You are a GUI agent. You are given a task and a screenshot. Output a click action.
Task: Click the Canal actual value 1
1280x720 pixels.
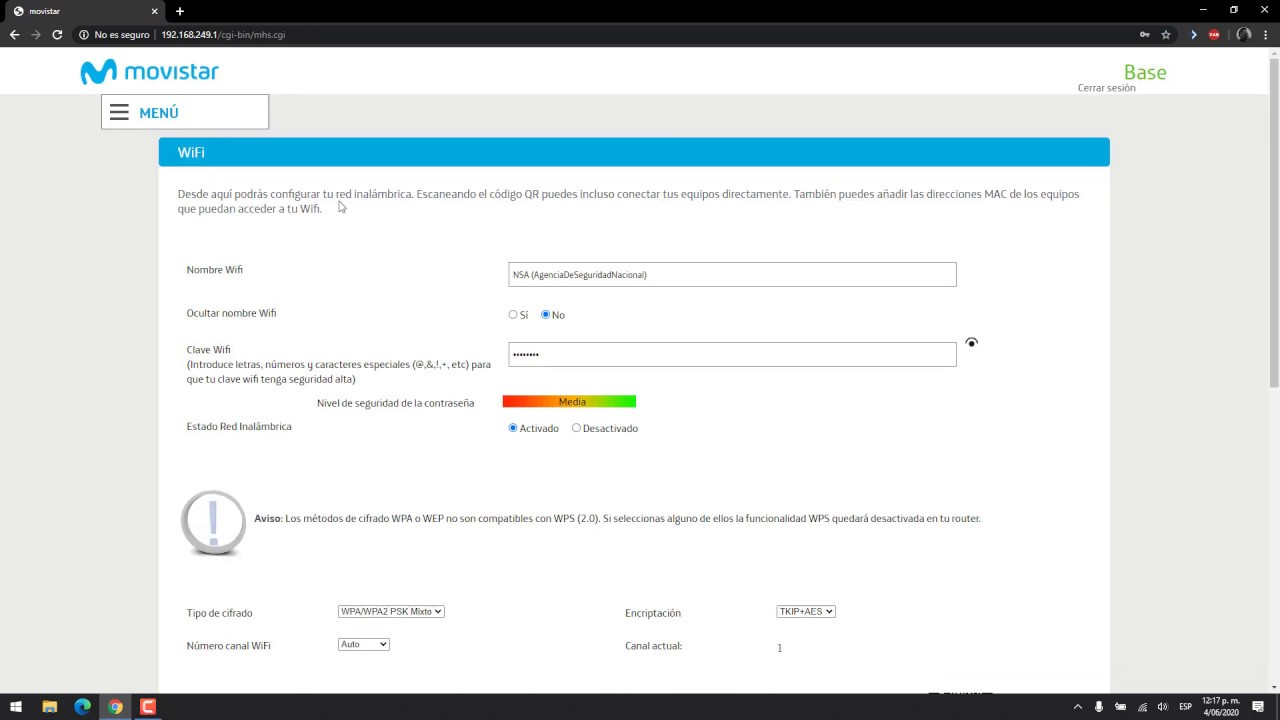[779, 648]
